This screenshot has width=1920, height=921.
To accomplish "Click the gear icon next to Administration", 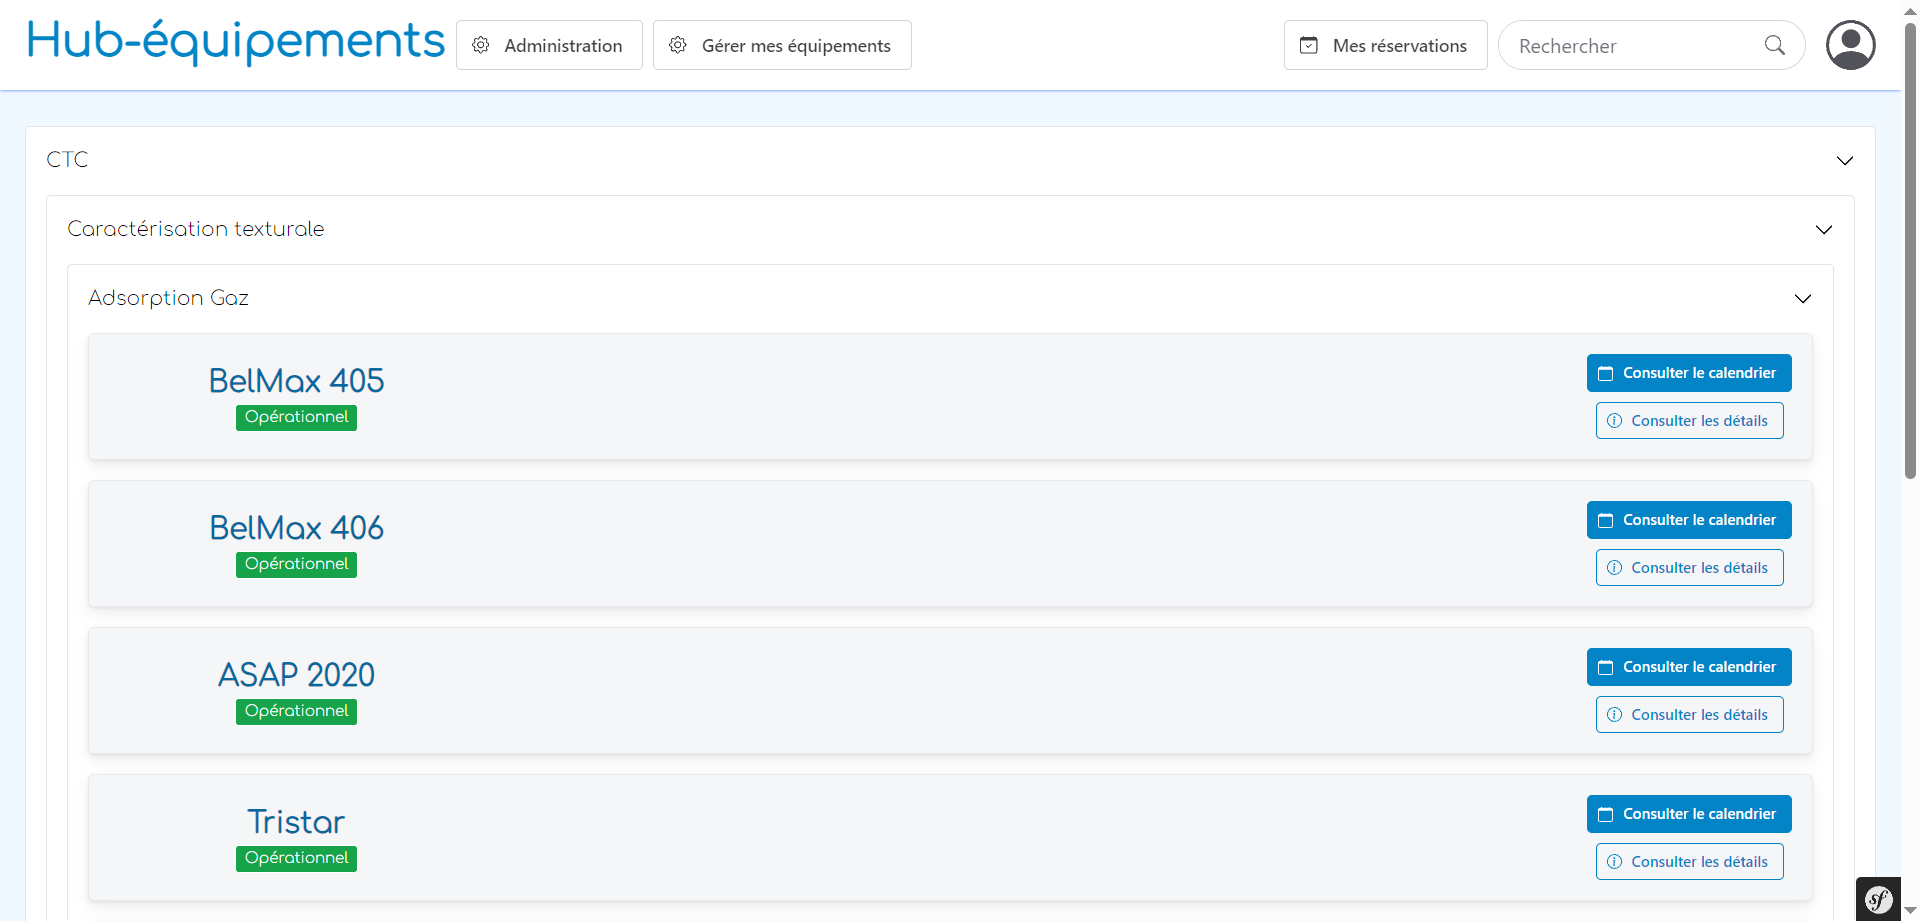I will (481, 45).
